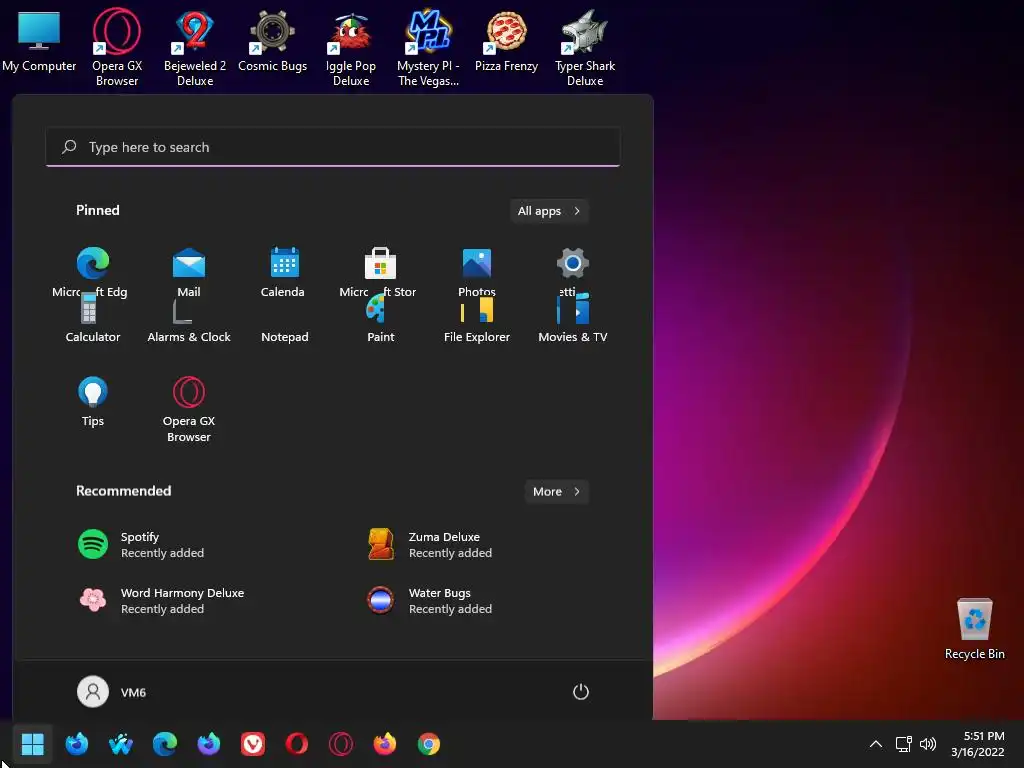Screen dimensions: 1024x768
Task: Select Iggle Pop Deluxe desktop shortcut
Action: (x=351, y=47)
